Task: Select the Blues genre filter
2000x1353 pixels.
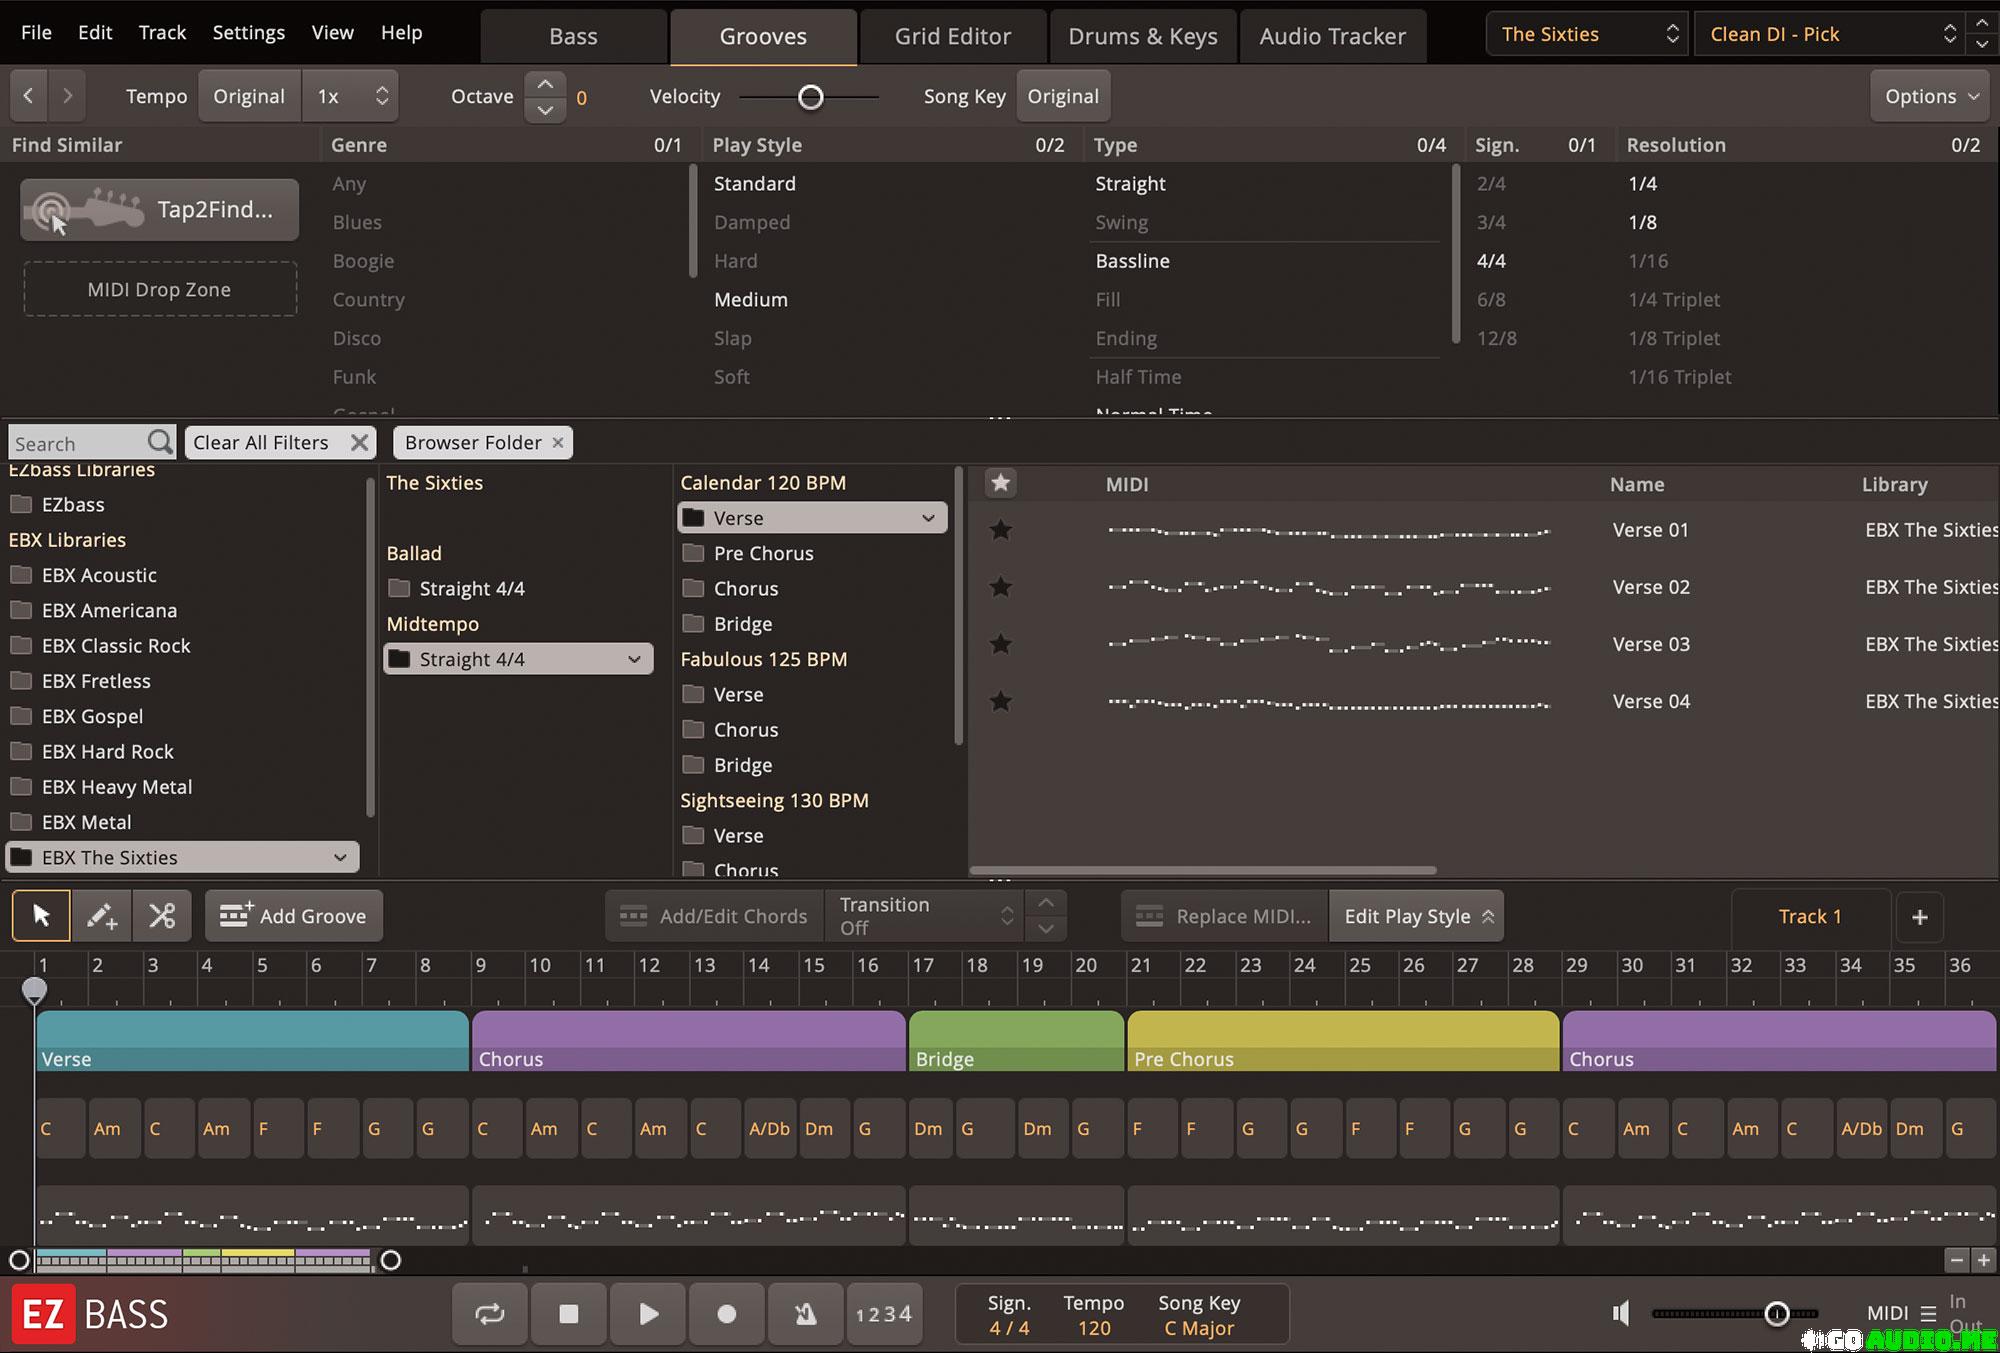Action: 357,222
